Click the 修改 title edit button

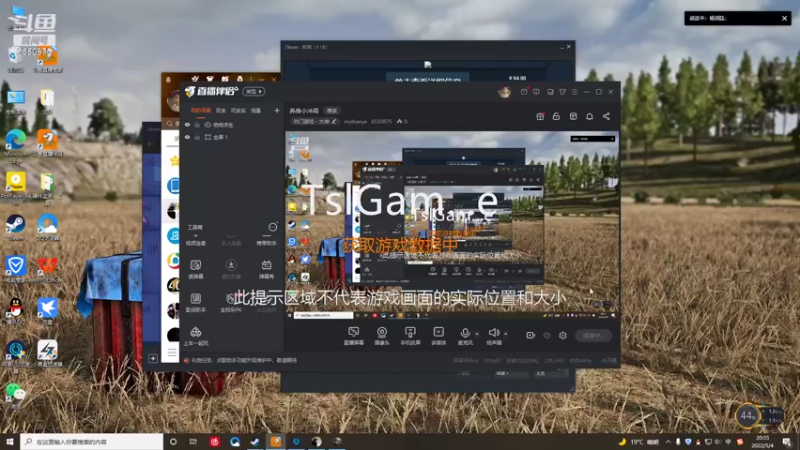point(332,111)
